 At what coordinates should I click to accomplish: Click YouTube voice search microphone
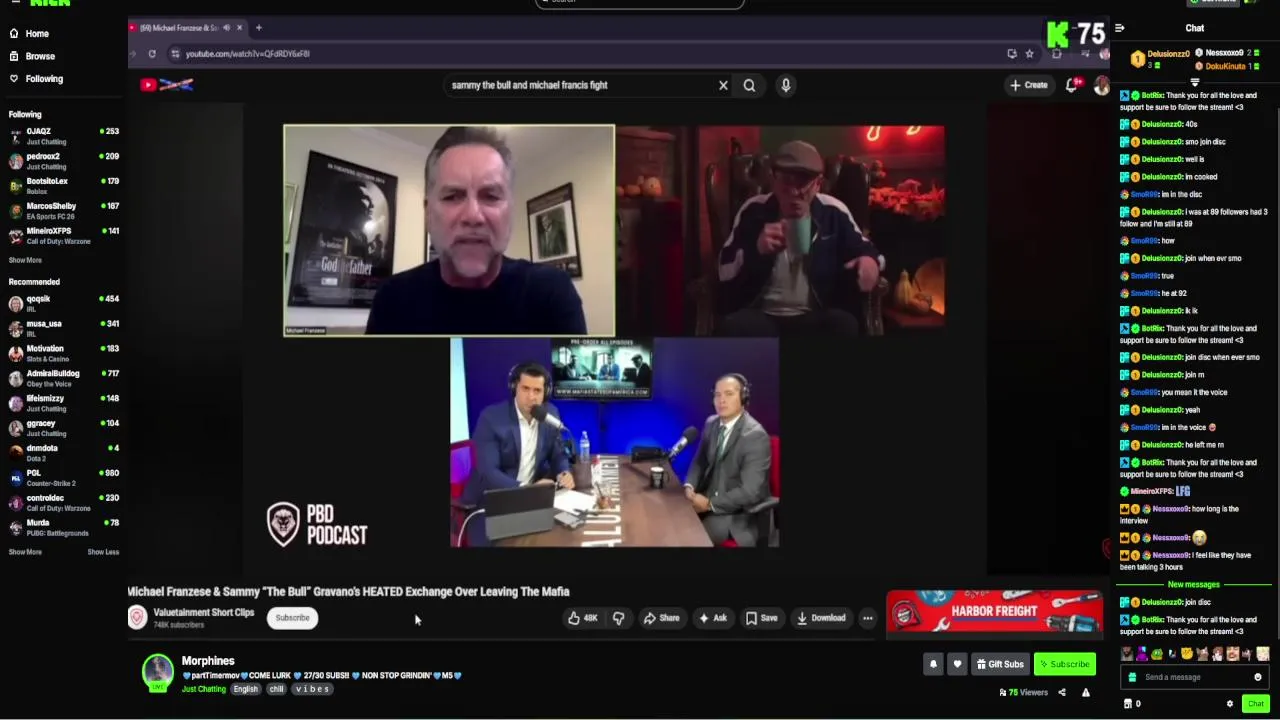point(786,85)
